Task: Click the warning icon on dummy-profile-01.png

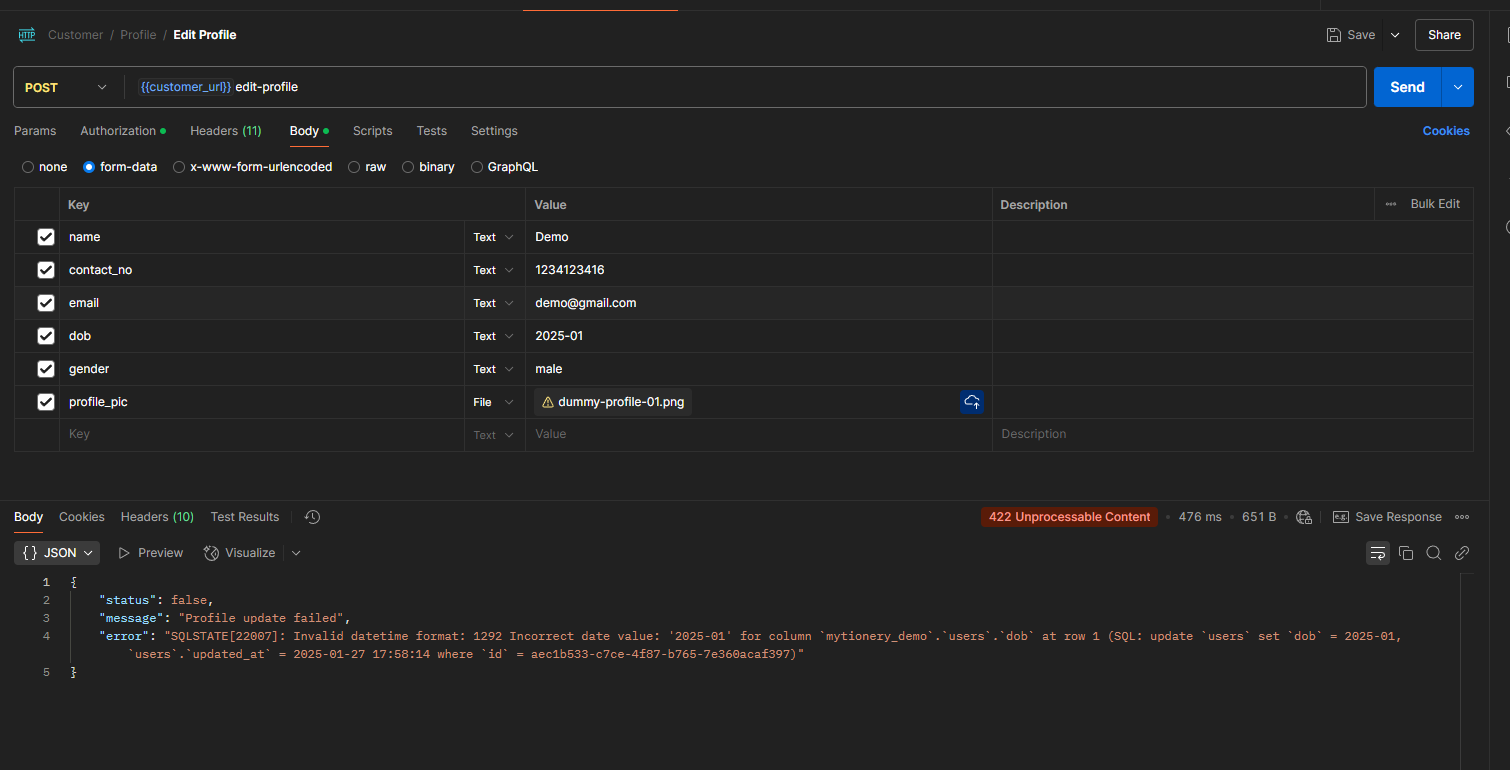Action: pos(547,402)
